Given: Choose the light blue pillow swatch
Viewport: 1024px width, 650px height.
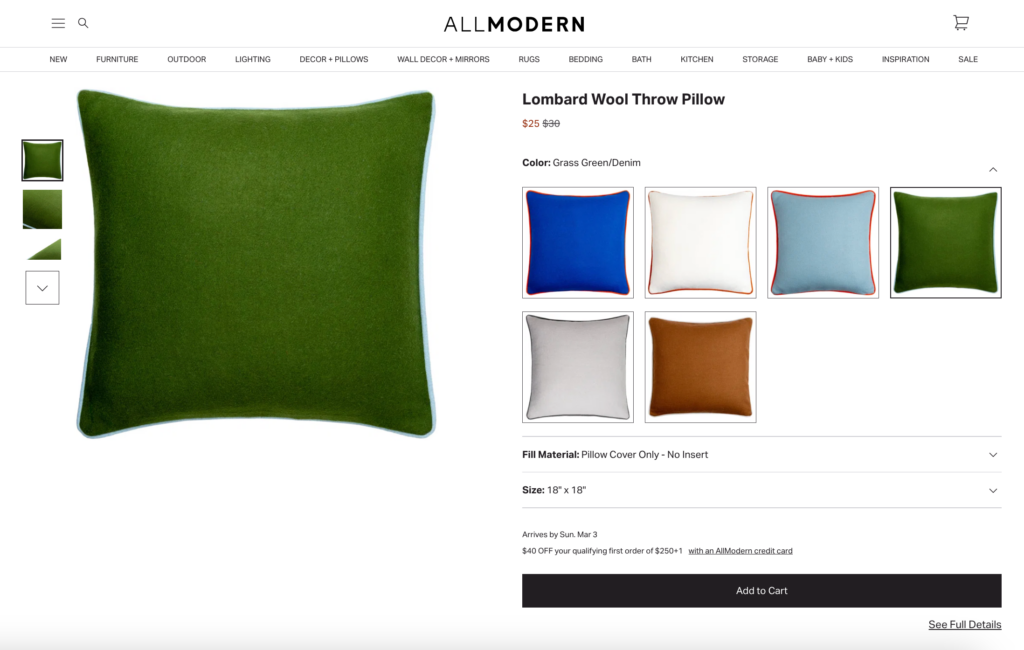Looking at the screenshot, I should pos(823,242).
